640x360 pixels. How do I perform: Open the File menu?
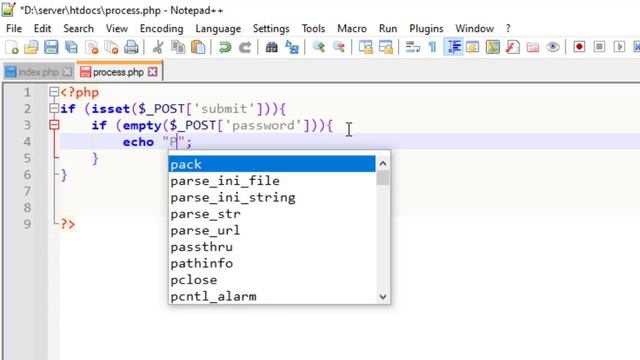(14, 29)
